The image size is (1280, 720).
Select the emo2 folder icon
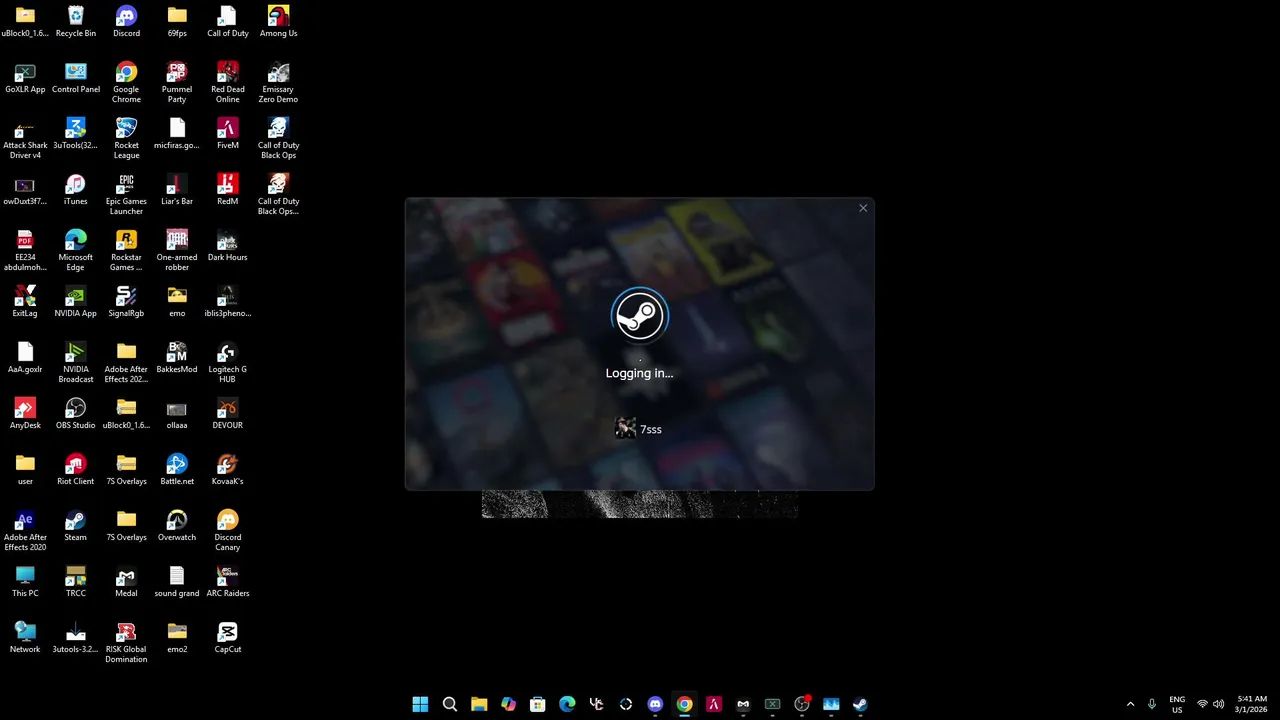pos(177,637)
